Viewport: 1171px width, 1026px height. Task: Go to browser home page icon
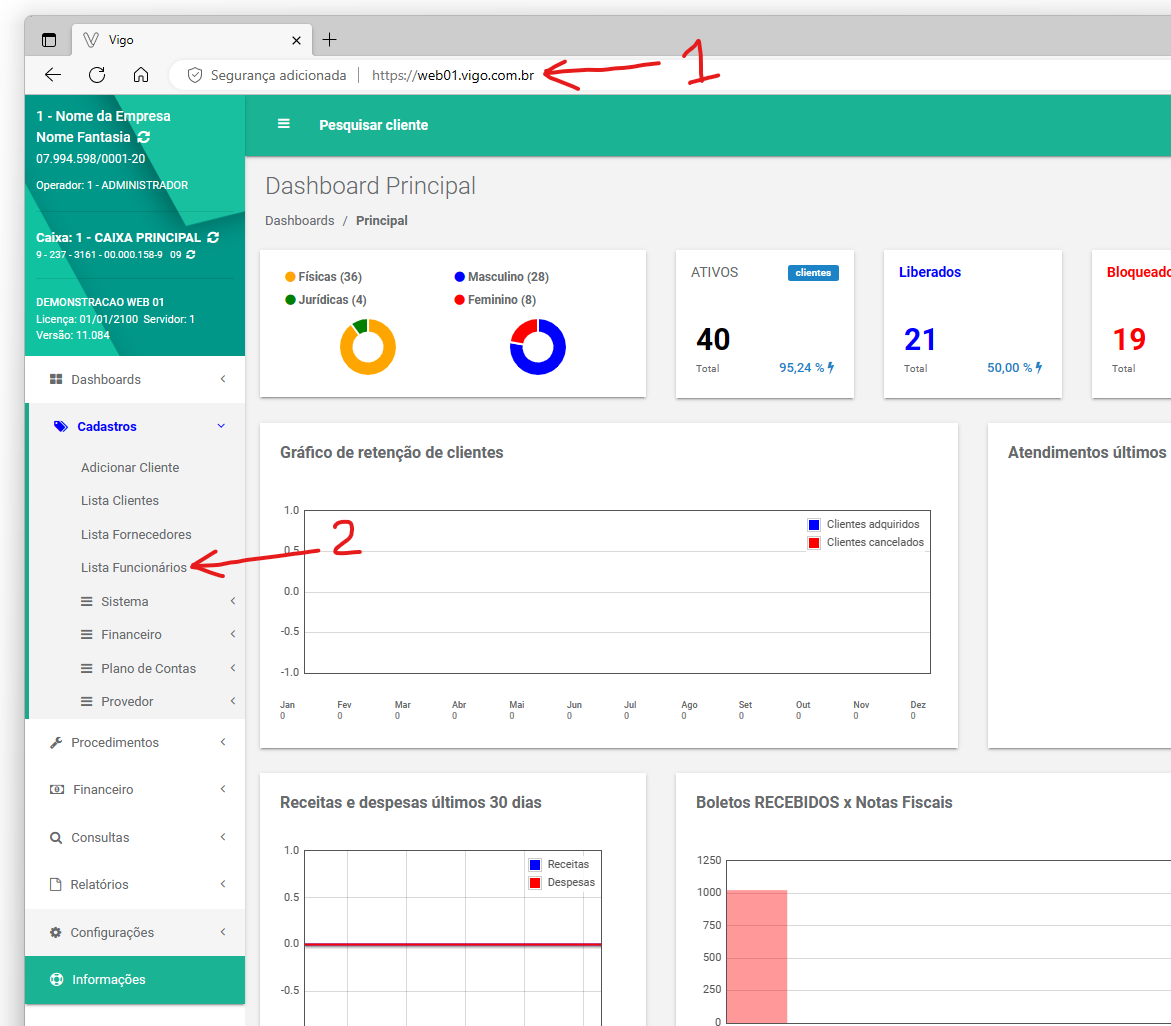(140, 75)
